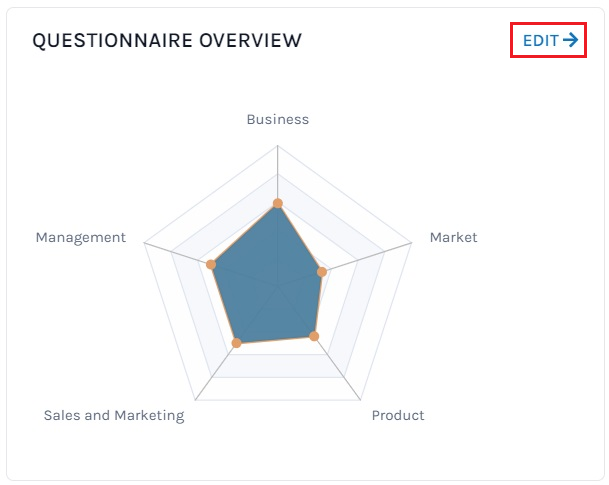
Task: Click the arrow icon next to EDIT
Action: (570, 40)
